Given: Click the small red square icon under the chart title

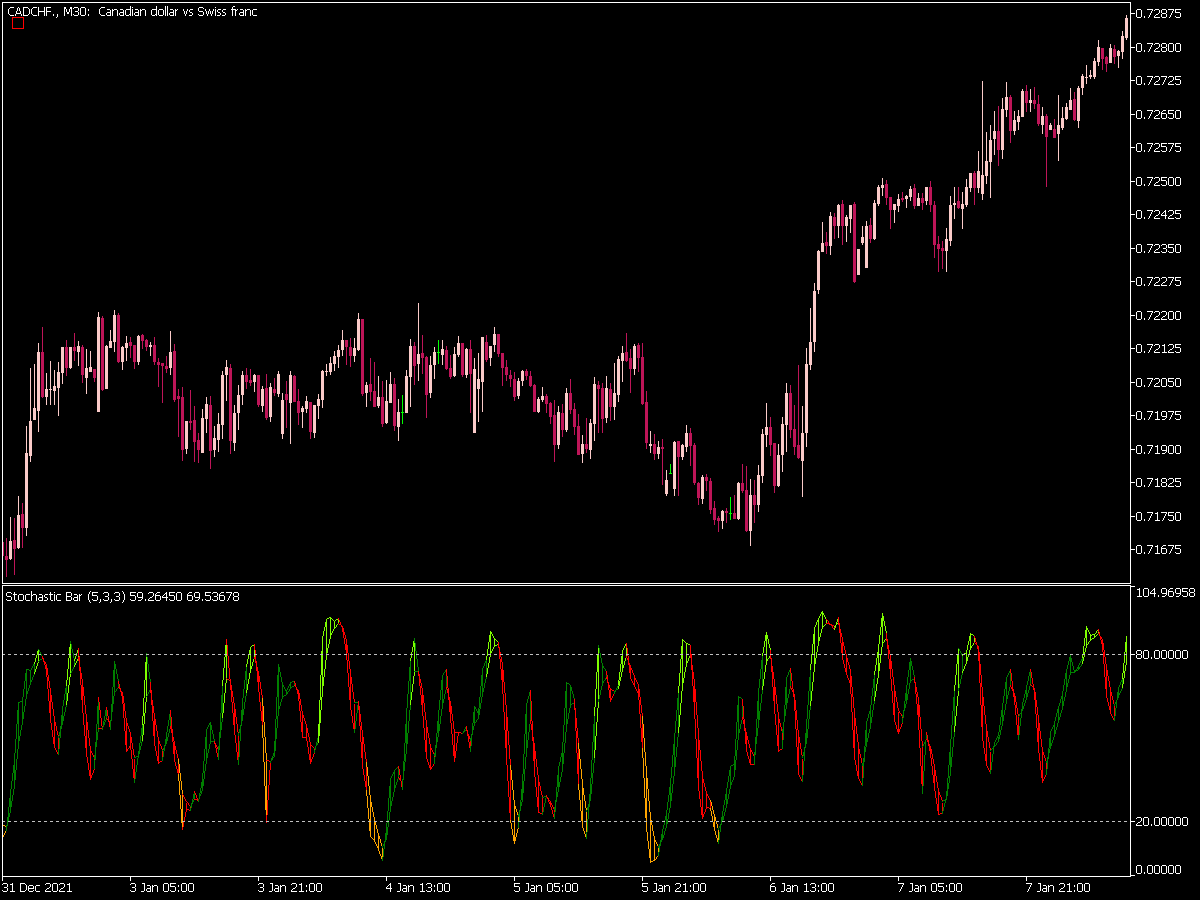Looking at the screenshot, I should pos(17,23).
